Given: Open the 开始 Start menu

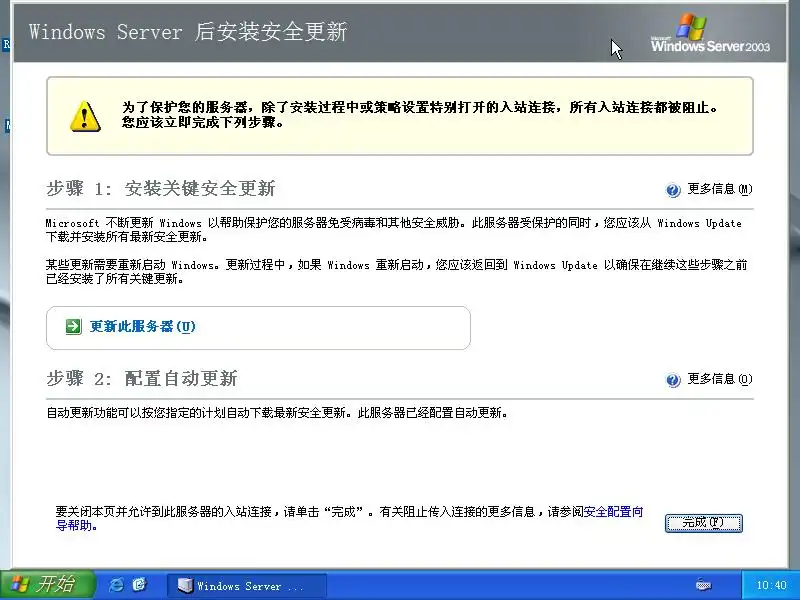Looking at the screenshot, I should pyautogui.click(x=47, y=584).
